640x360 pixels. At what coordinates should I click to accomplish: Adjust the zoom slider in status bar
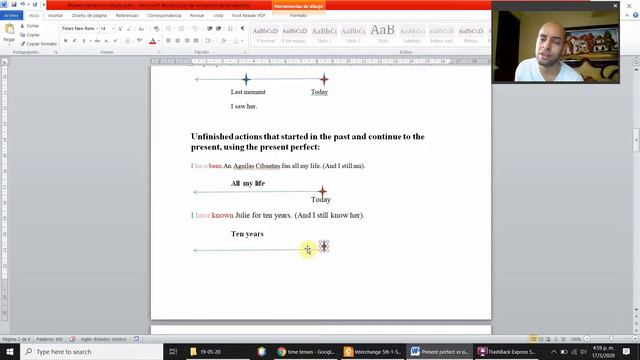point(611,339)
